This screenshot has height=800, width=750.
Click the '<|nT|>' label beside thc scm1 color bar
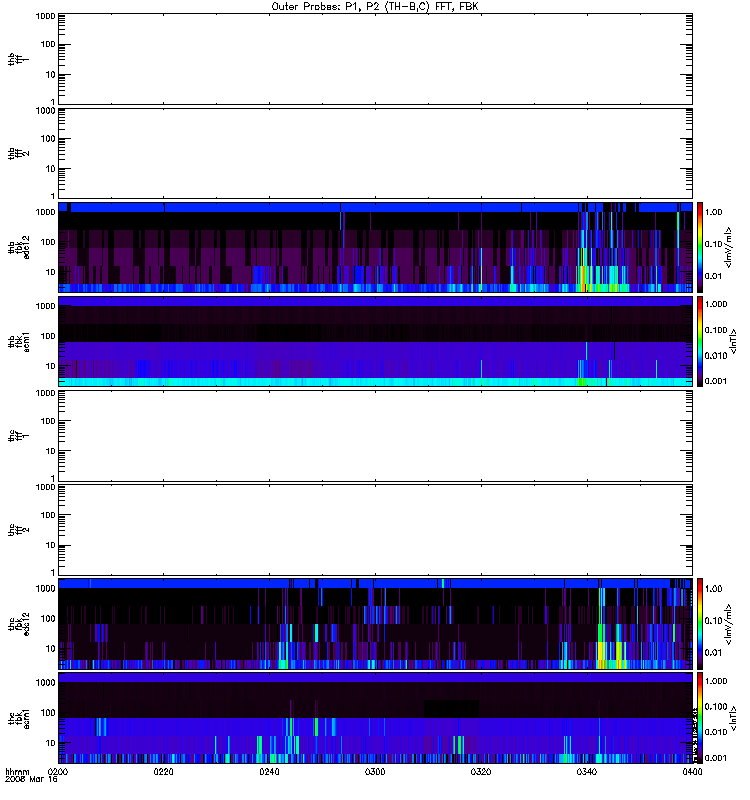coord(733,718)
